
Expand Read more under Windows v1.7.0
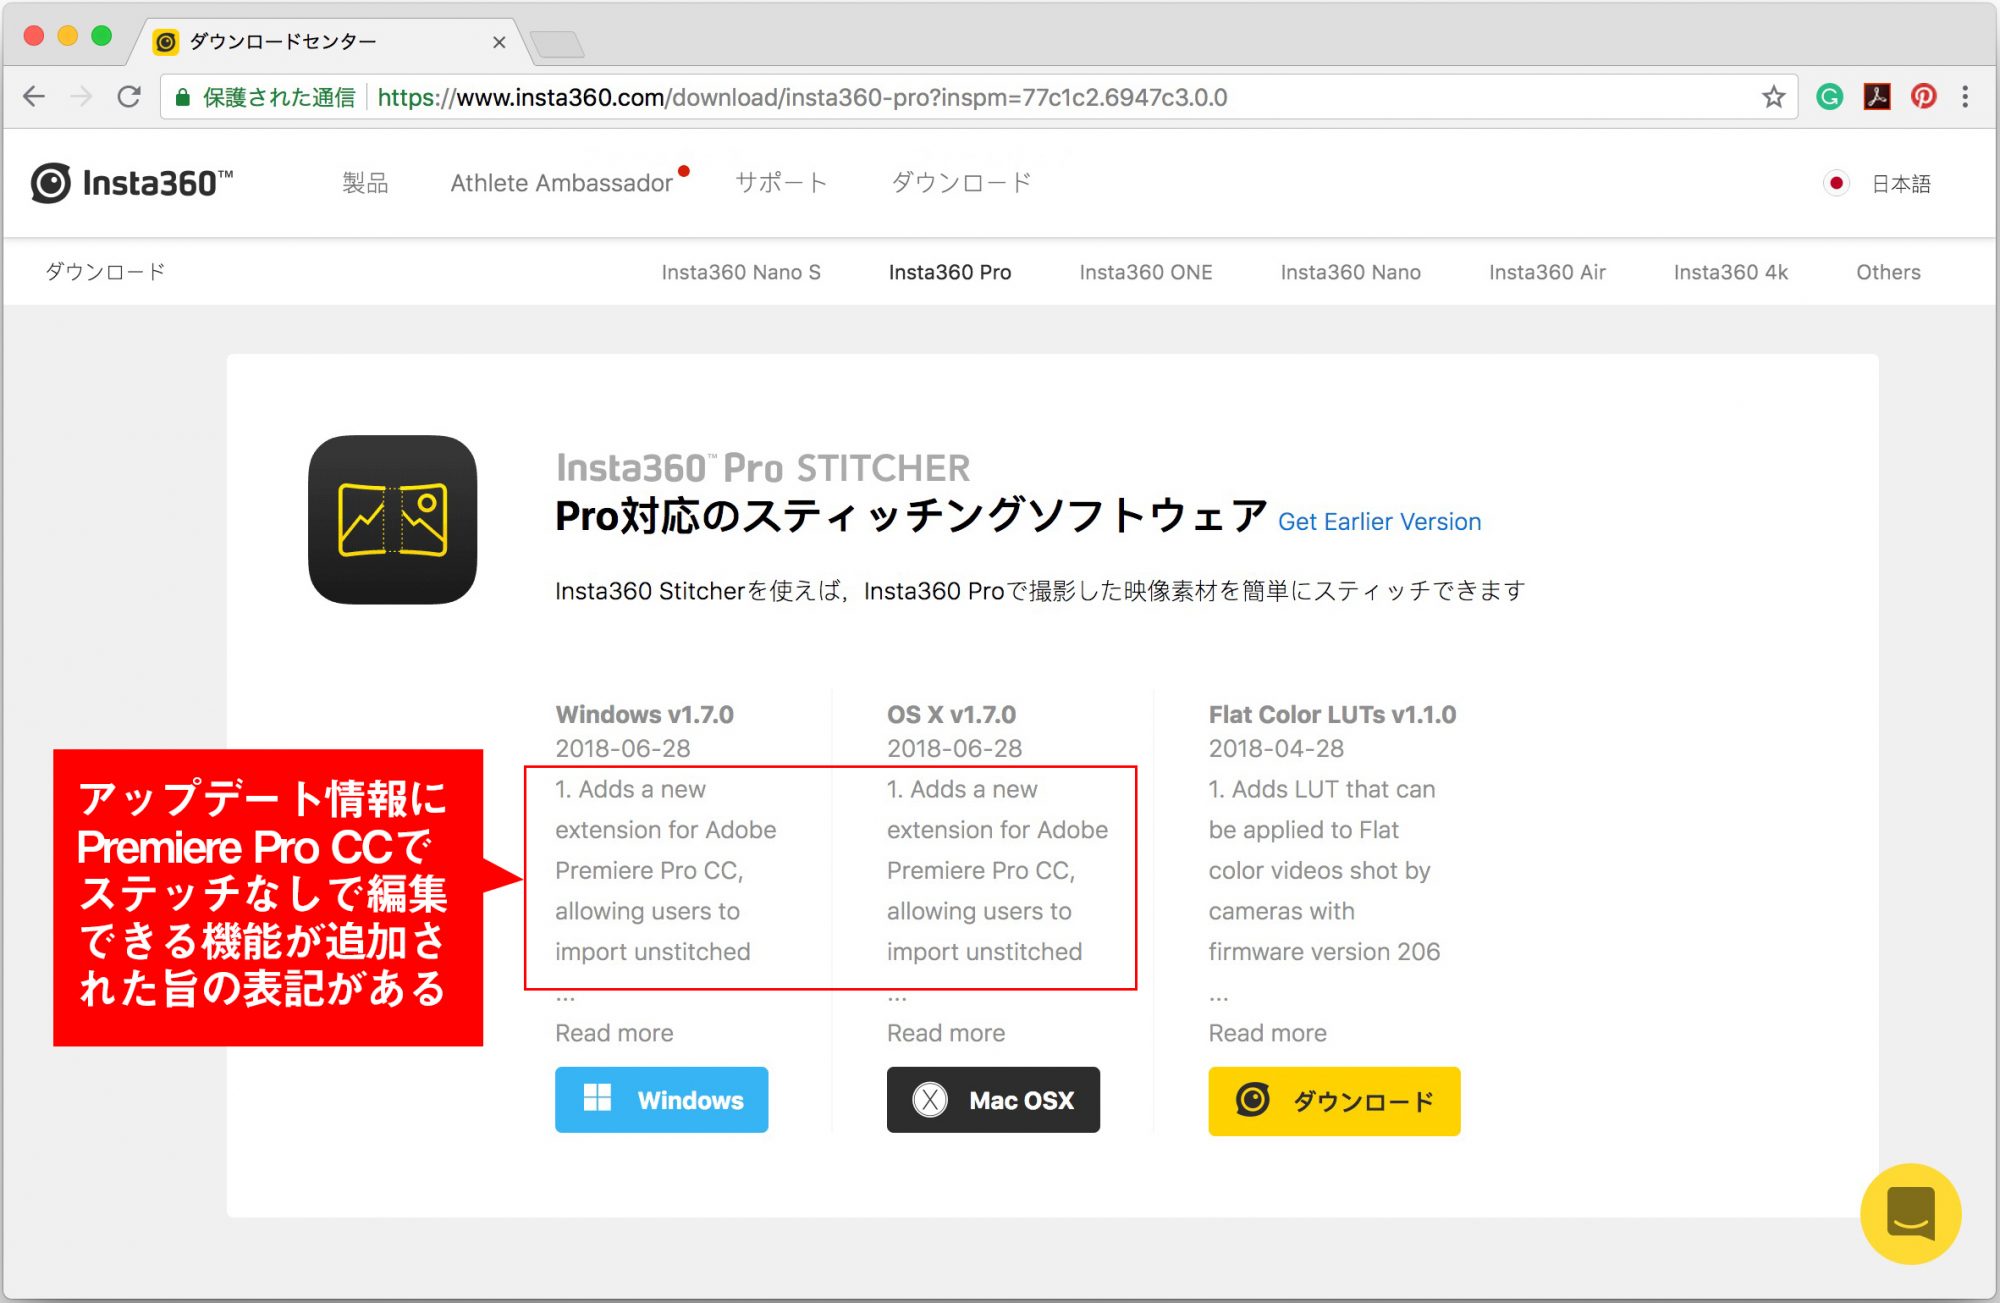click(614, 1033)
